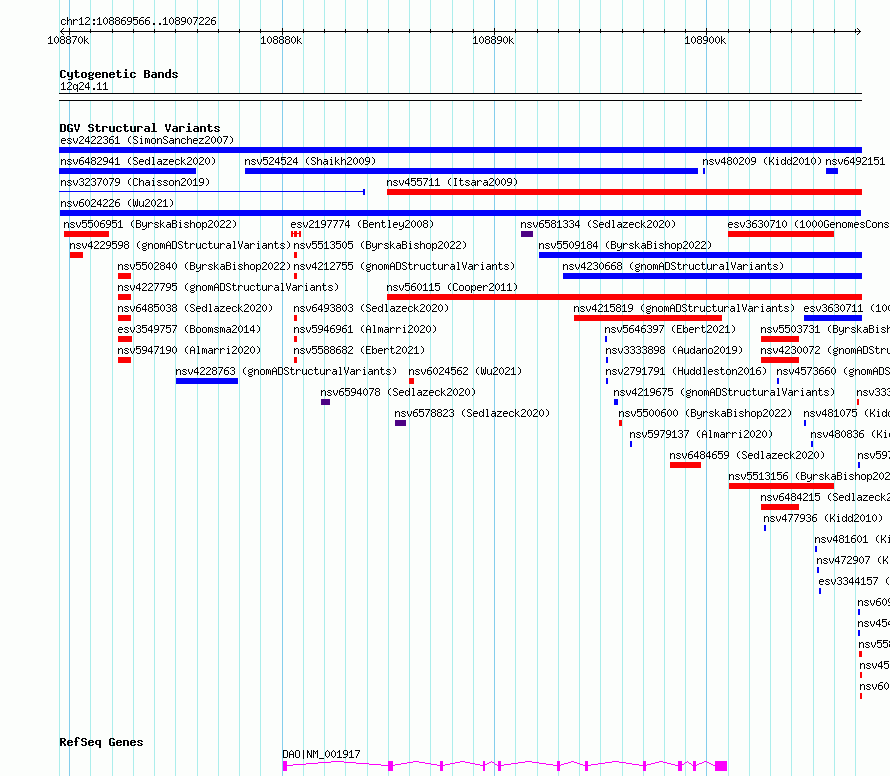Open nsv3237079 (Chaisson2019) variant

coord(135,182)
